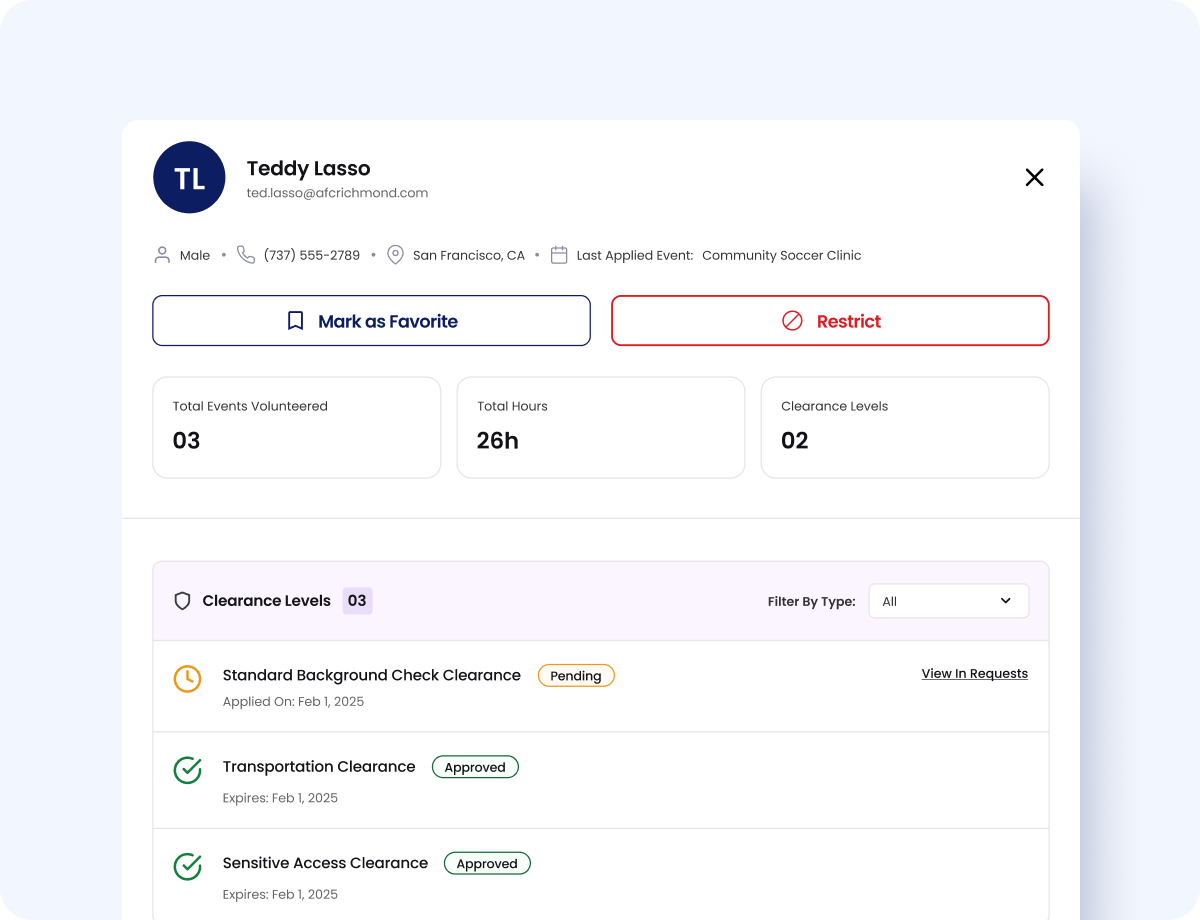The height and width of the screenshot is (920, 1200).
Task: Click the person gender icon
Action: pyautogui.click(x=162, y=255)
